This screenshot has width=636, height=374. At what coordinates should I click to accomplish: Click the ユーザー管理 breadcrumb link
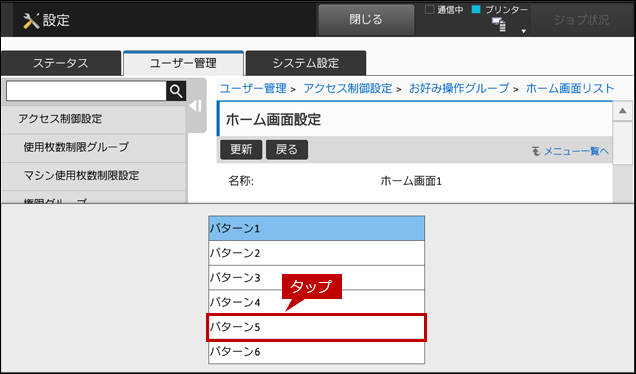pos(253,88)
